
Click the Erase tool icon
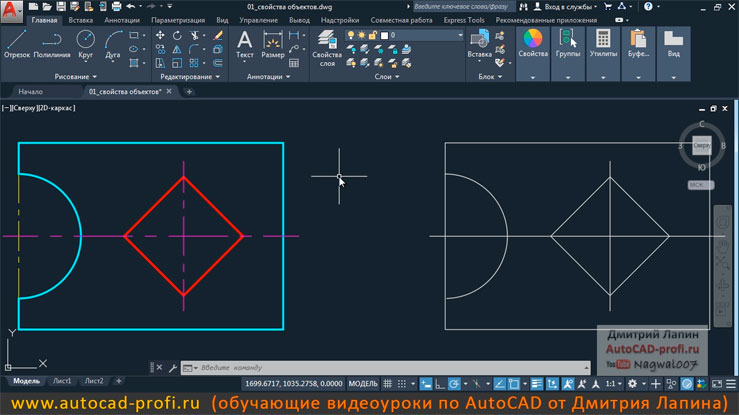(x=218, y=35)
